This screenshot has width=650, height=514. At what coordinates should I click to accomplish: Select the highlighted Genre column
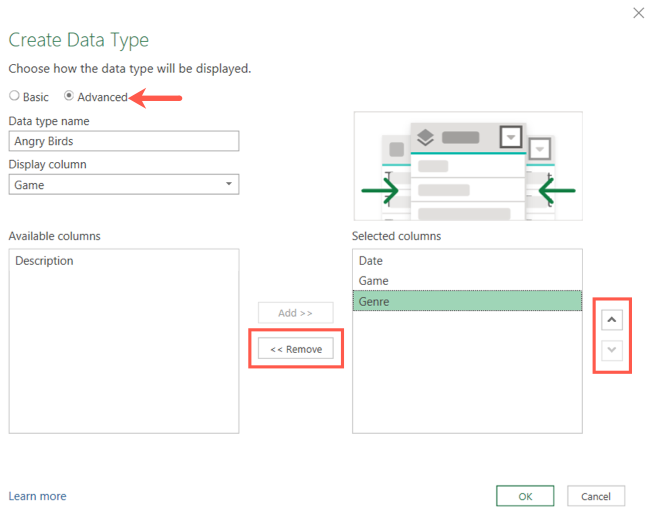point(466,301)
